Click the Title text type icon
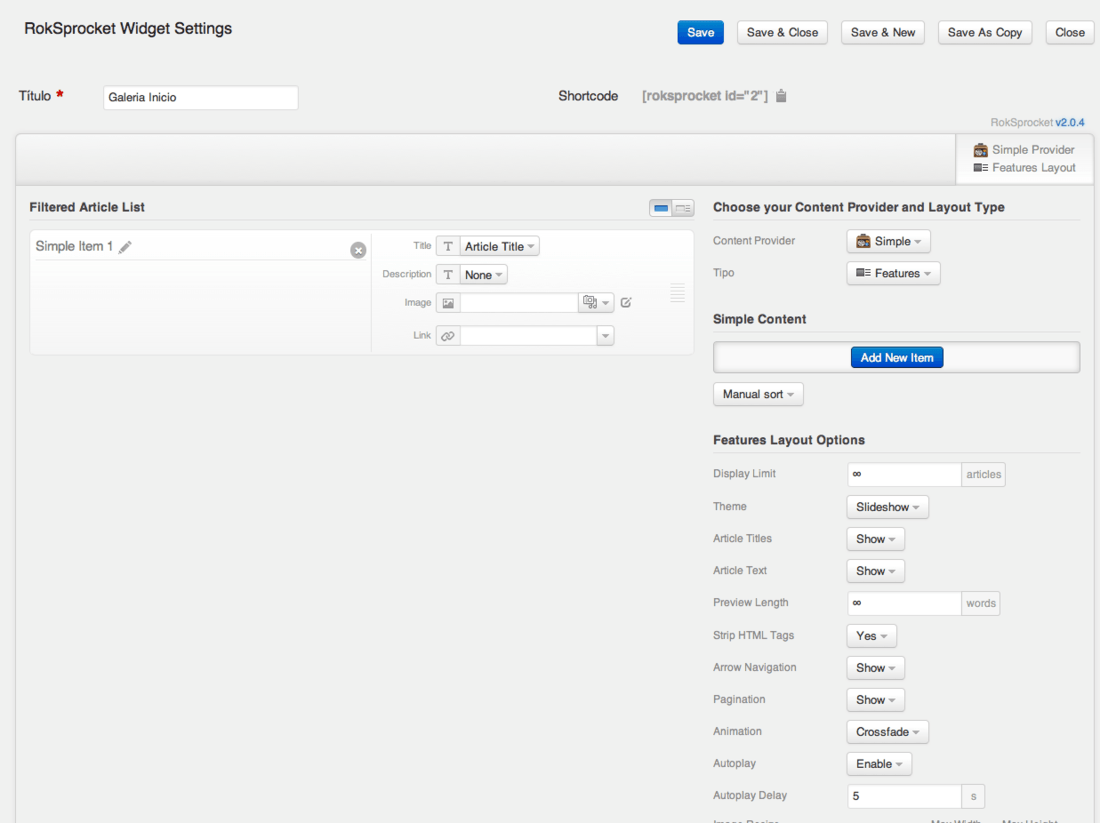Screen dimensions: 1100x823 tap(448, 246)
